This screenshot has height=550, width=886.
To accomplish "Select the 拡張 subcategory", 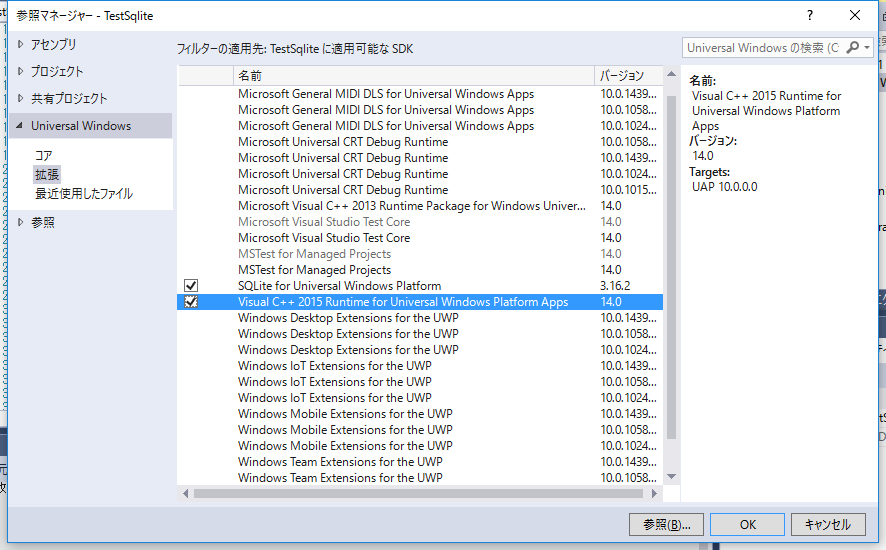I will [x=47, y=175].
